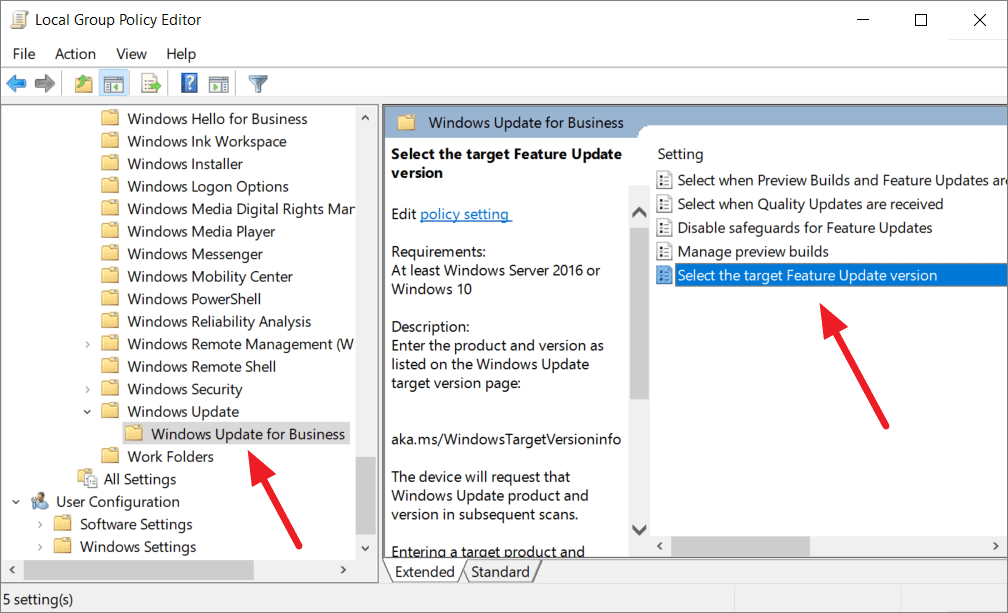Image resolution: width=1008 pixels, height=613 pixels.
Task: Select Windows Update for Business tree item
Action: pyautogui.click(x=248, y=434)
